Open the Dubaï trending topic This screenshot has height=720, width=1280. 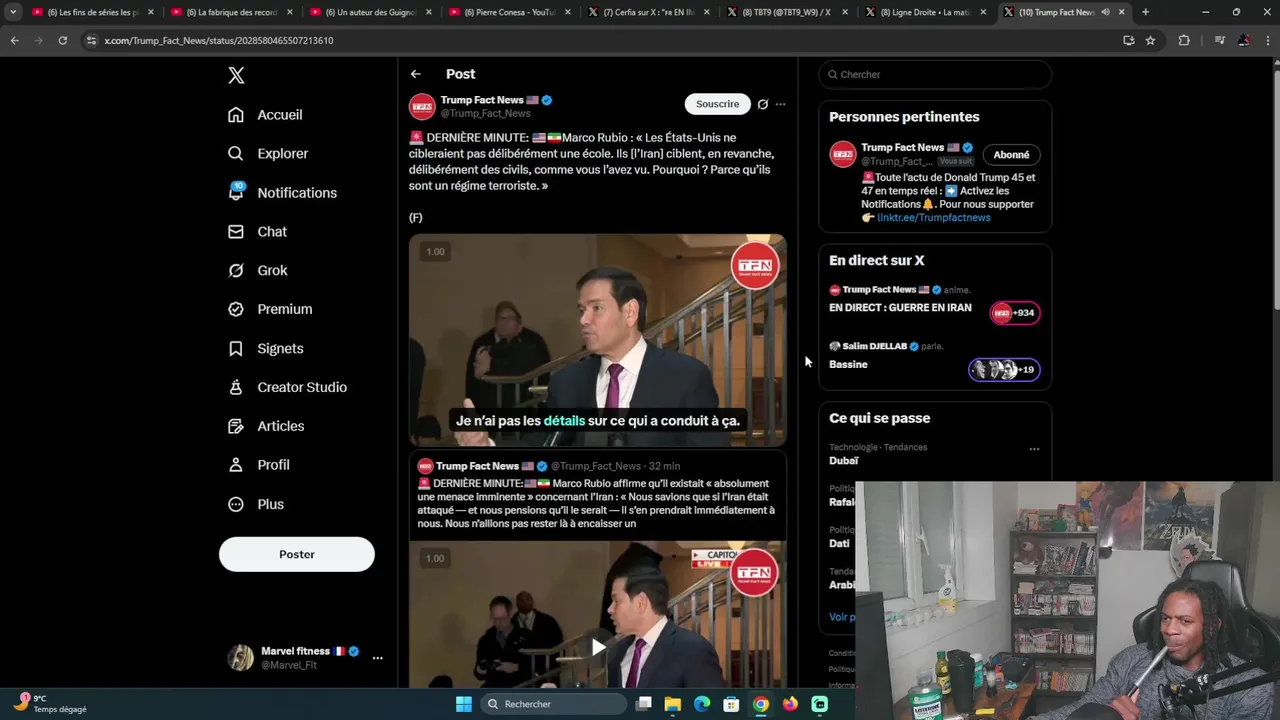[x=844, y=461]
